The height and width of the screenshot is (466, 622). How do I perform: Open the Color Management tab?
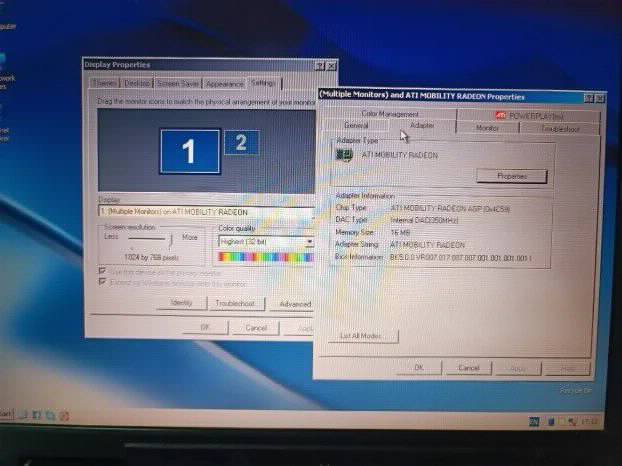[x=390, y=114]
